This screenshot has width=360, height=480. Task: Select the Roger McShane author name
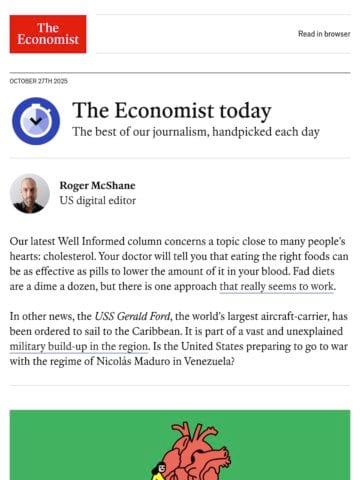(97, 185)
